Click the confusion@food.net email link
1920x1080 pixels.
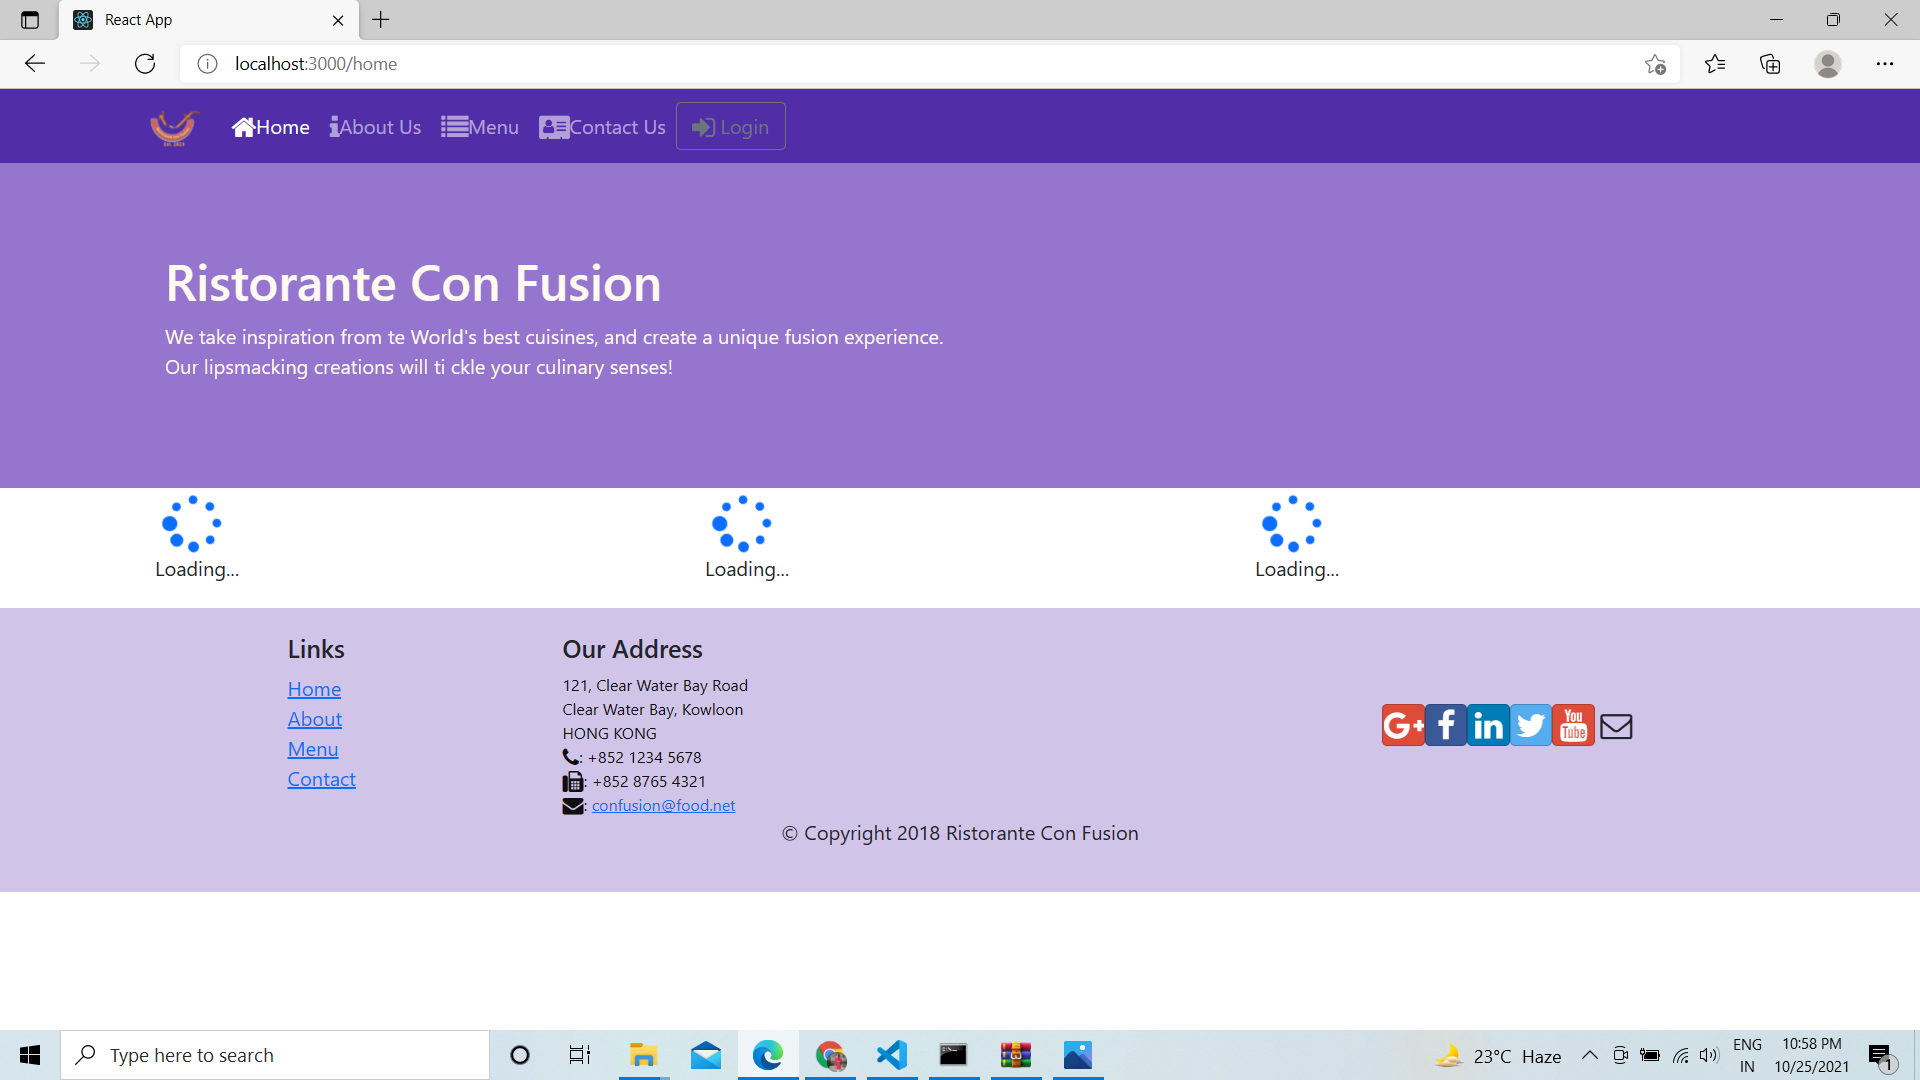pos(663,805)
